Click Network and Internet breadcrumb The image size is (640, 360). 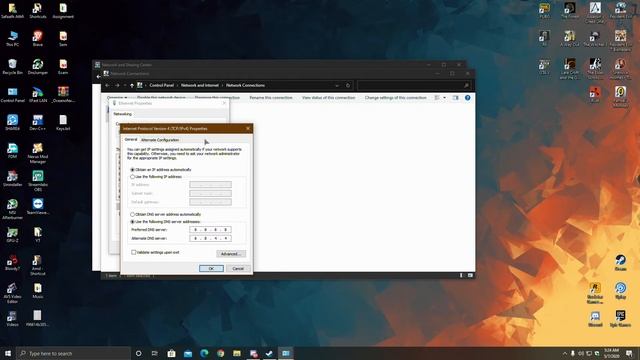point(200,85)
